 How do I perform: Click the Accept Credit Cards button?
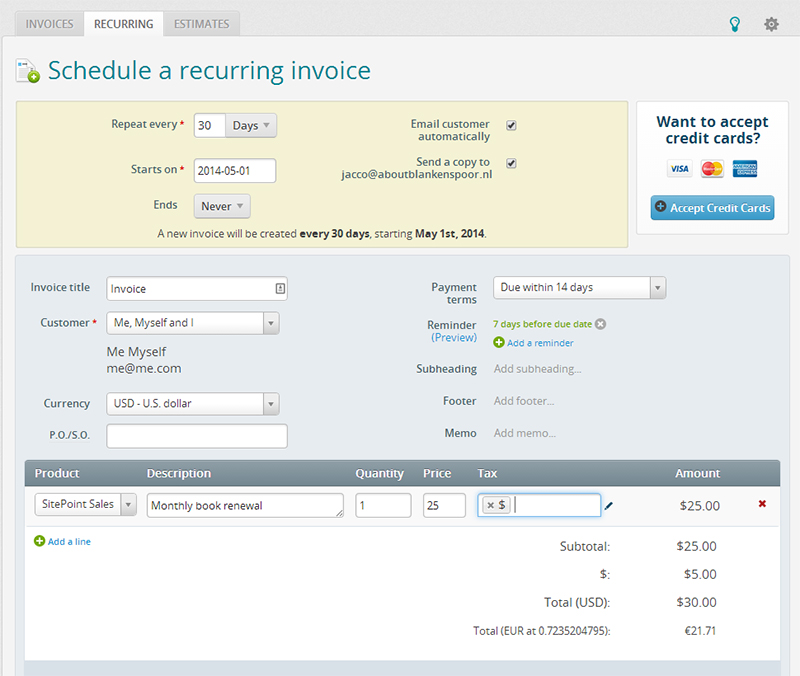coord(712,208)
